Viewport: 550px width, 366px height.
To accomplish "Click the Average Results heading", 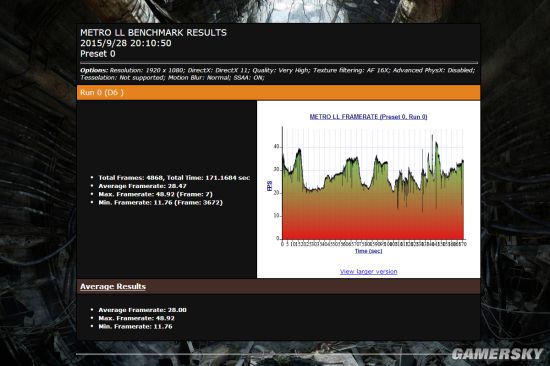I will click(113, 286).
